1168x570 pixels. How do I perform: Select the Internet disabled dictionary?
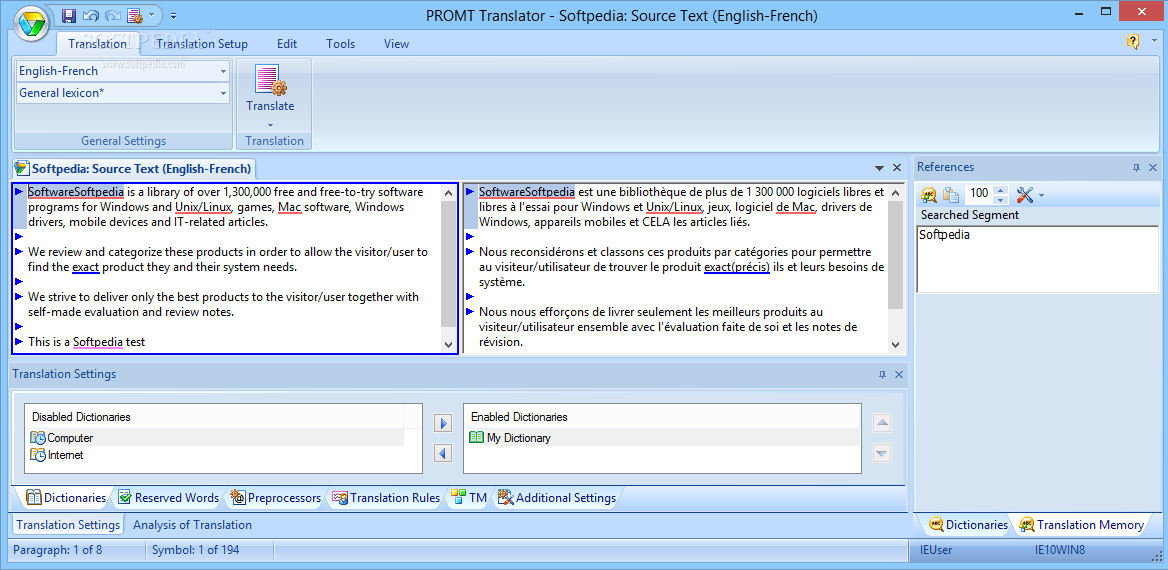coord(57,455)
